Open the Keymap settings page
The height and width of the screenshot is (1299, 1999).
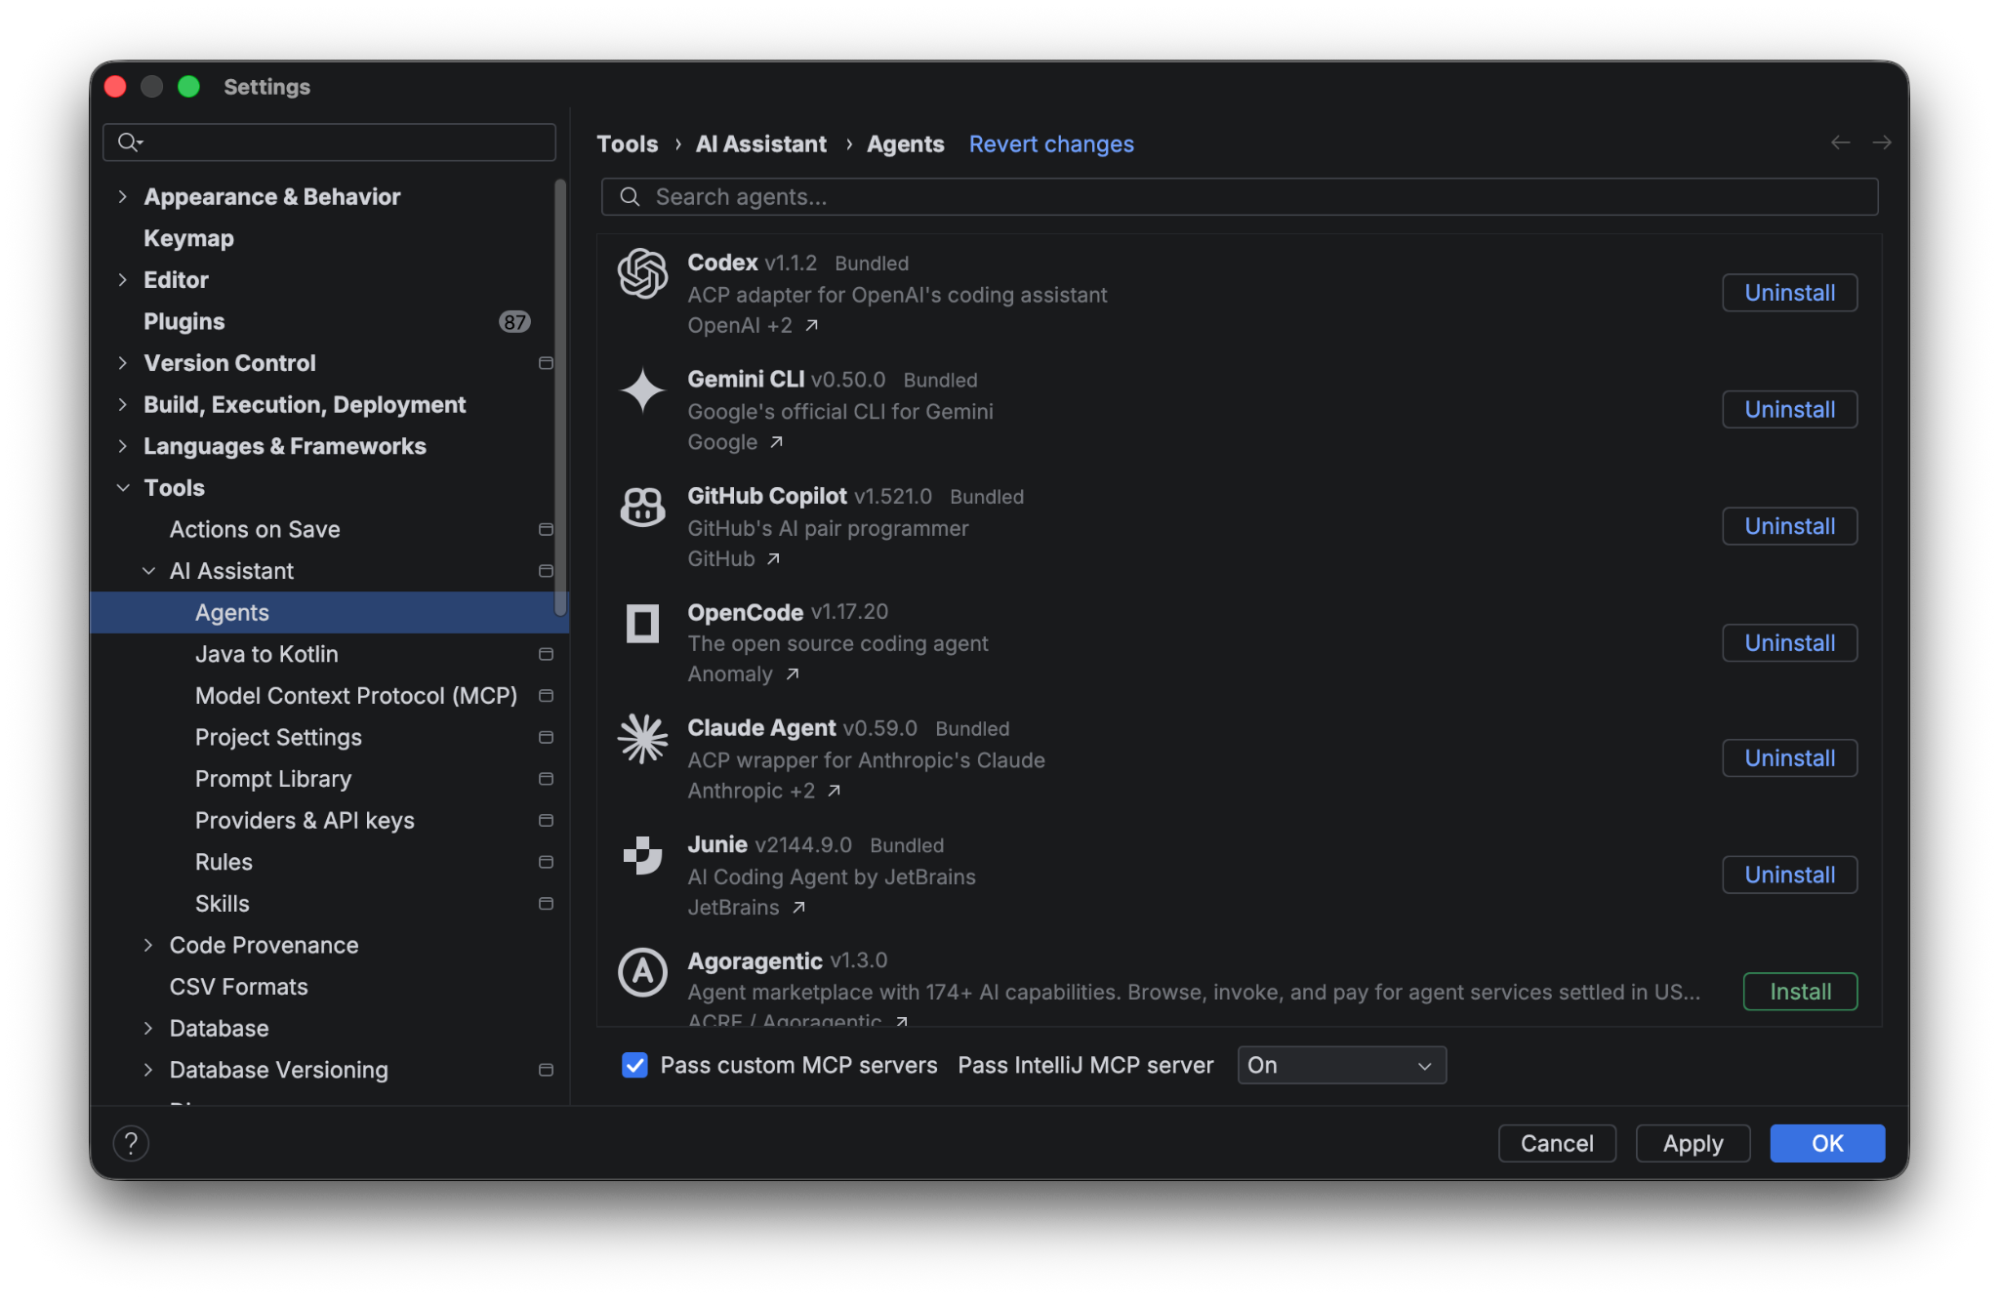click(x=188, y=238)
